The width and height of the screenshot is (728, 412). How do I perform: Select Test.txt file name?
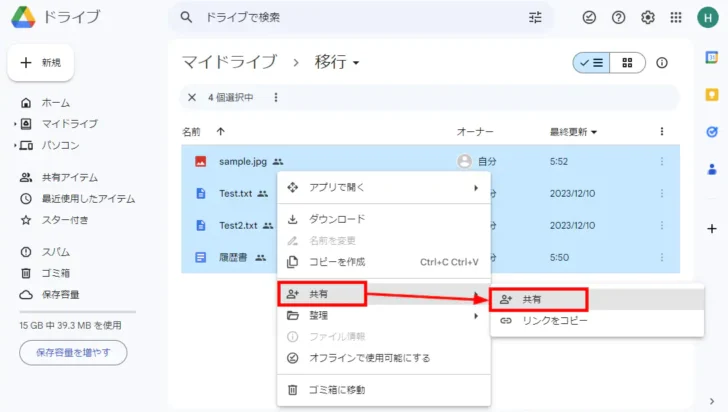(235, 193)
